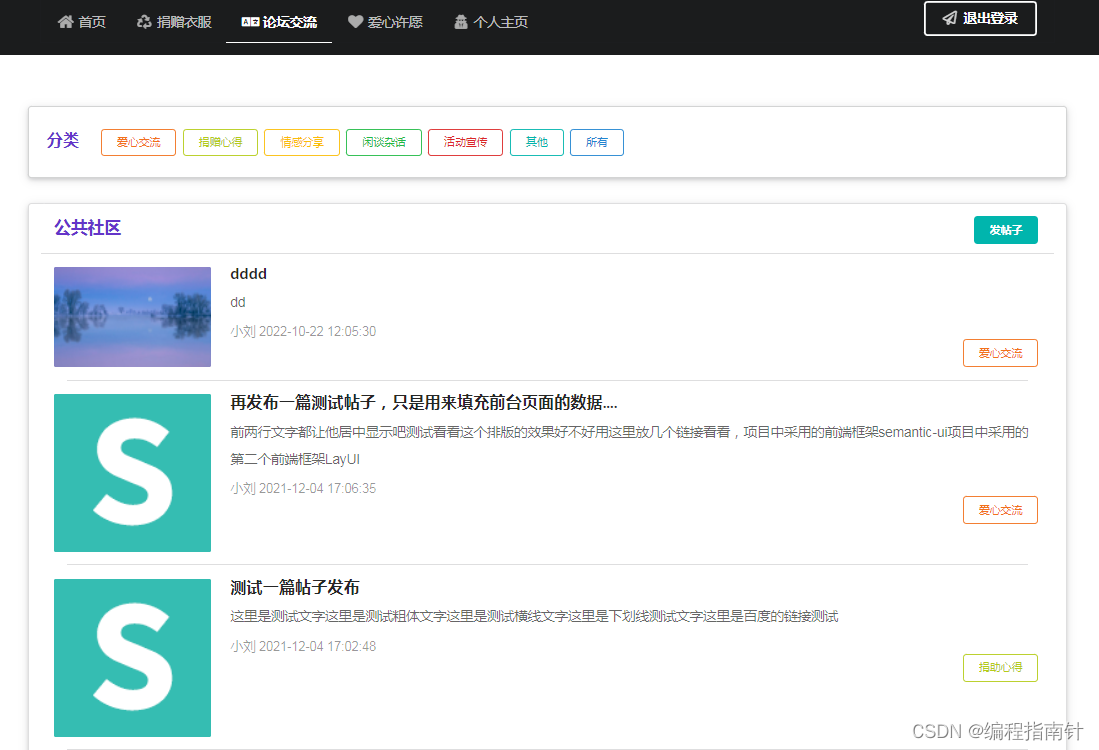Screen dimensions: 1099x750
Task: Click the 发帖子 button
Action: point(1006,230)
